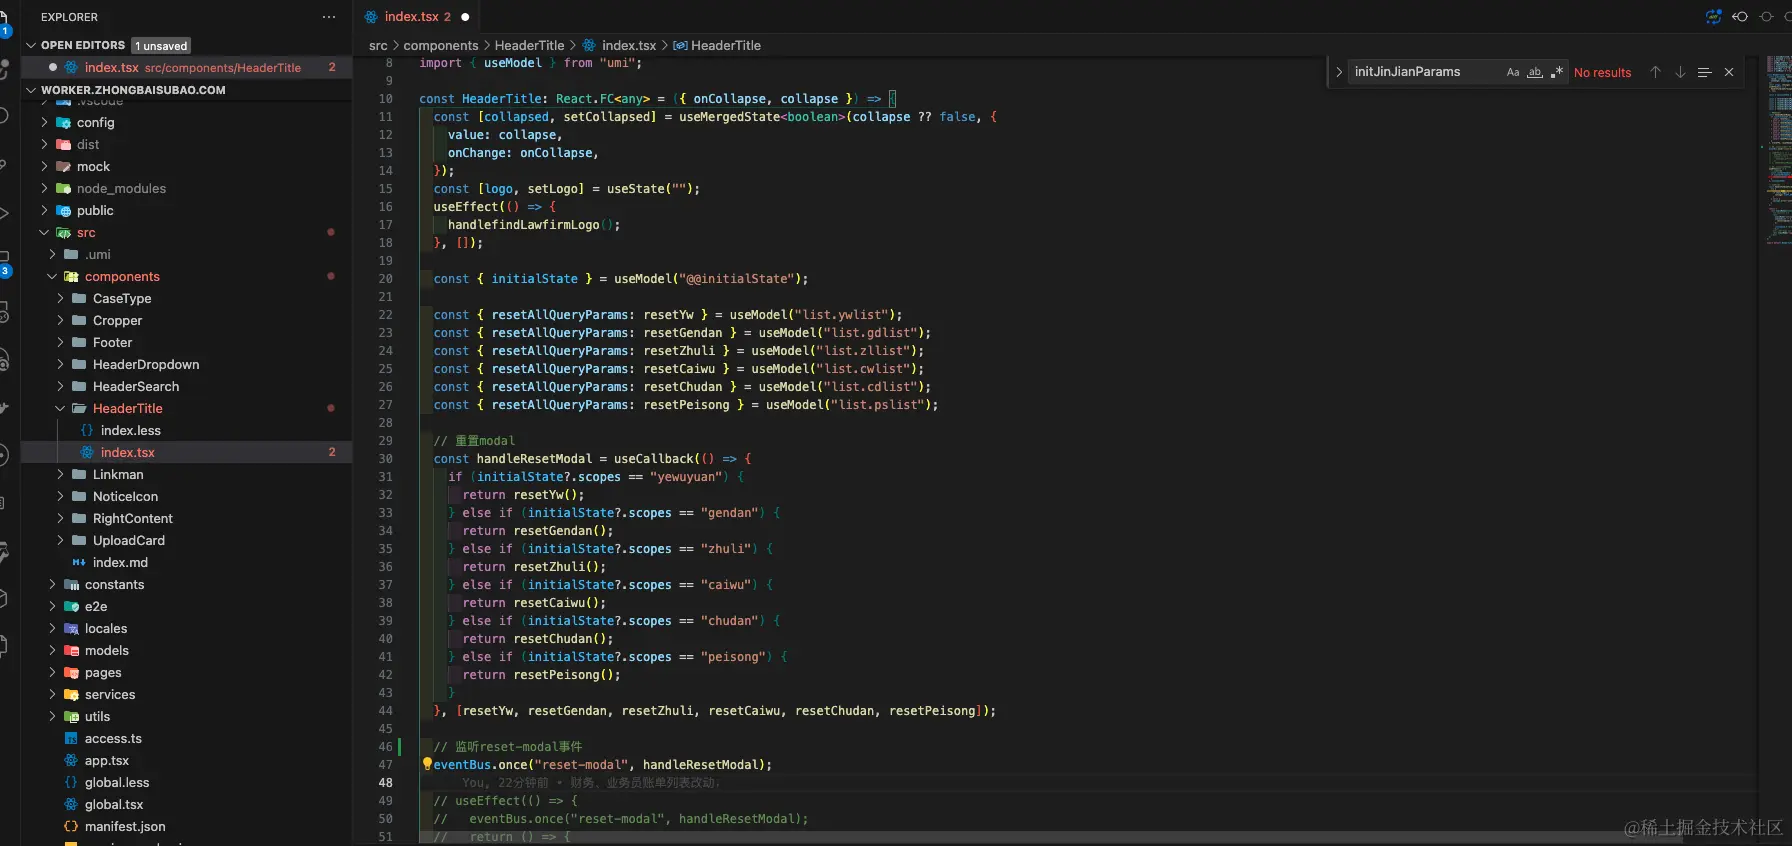Image resolution: width=1792 pixels, height=846 pixels.
Task: Click the models folder icon
Action: point(72,650)
